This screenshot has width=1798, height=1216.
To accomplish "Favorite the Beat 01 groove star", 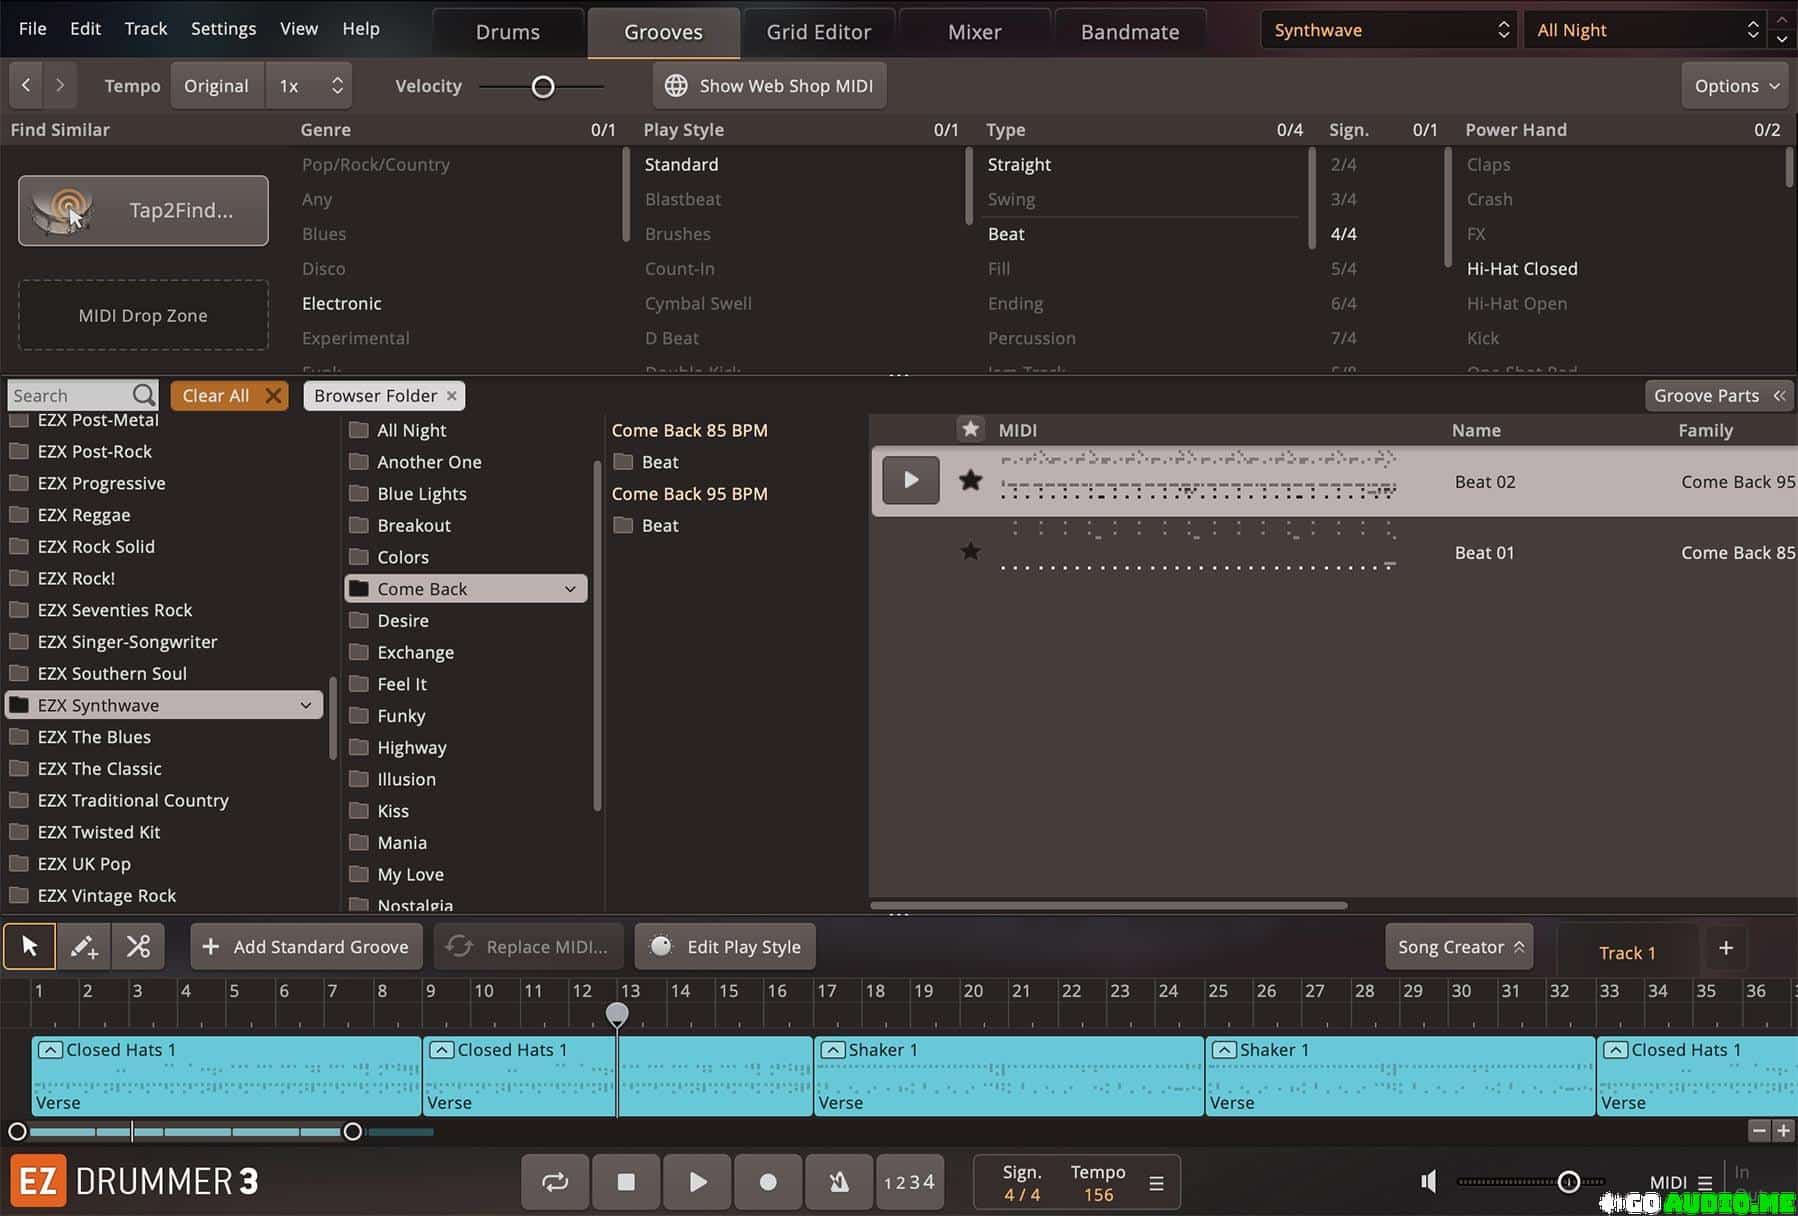I will [970, 551].
